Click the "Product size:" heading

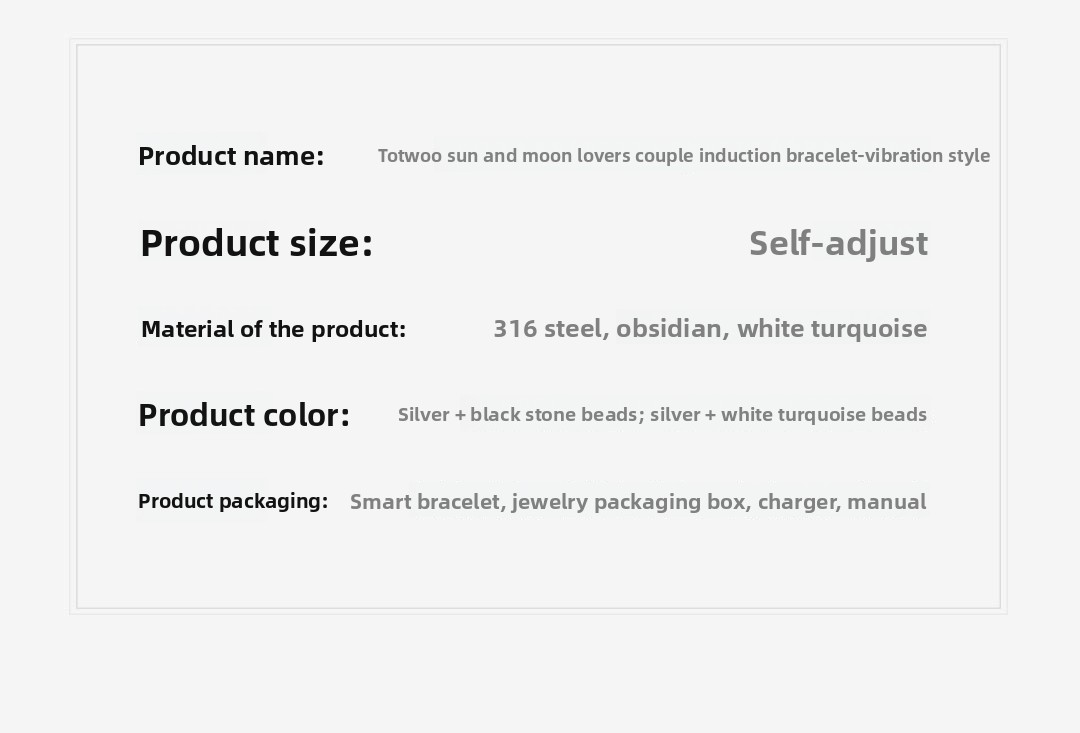[x=256, y=243]
